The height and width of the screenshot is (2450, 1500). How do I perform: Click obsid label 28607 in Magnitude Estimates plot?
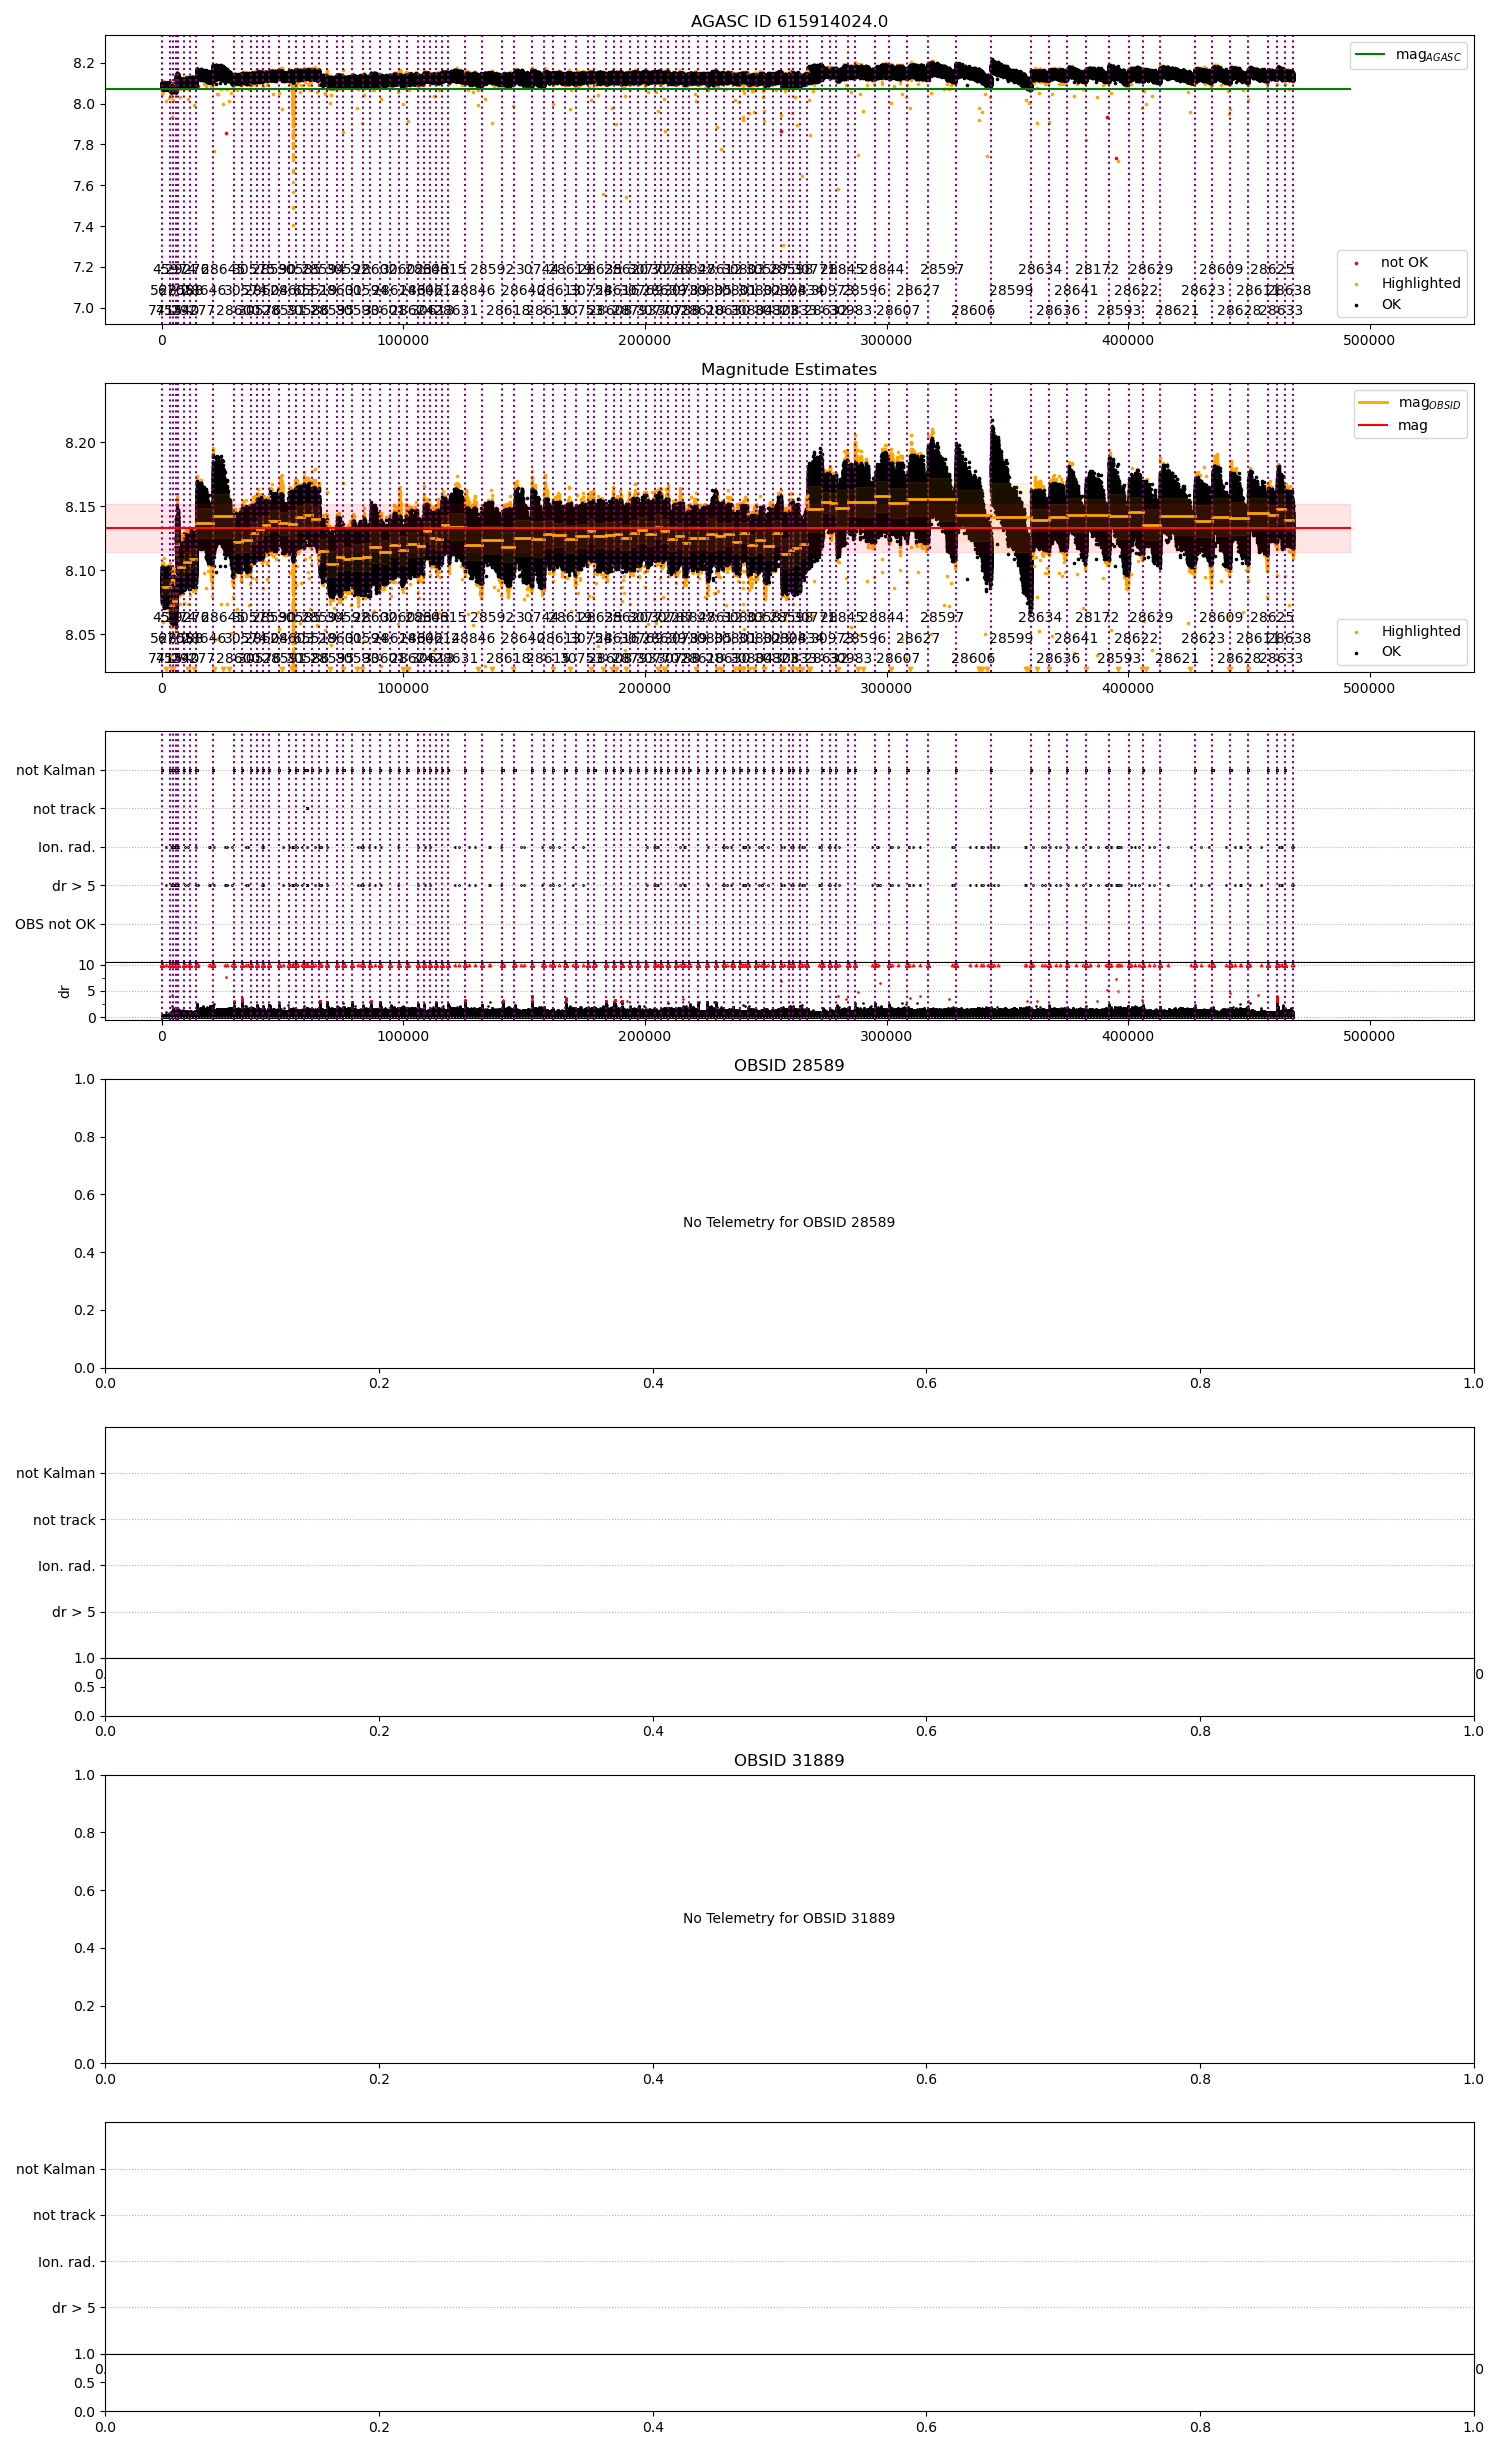[x=898, y=658]
